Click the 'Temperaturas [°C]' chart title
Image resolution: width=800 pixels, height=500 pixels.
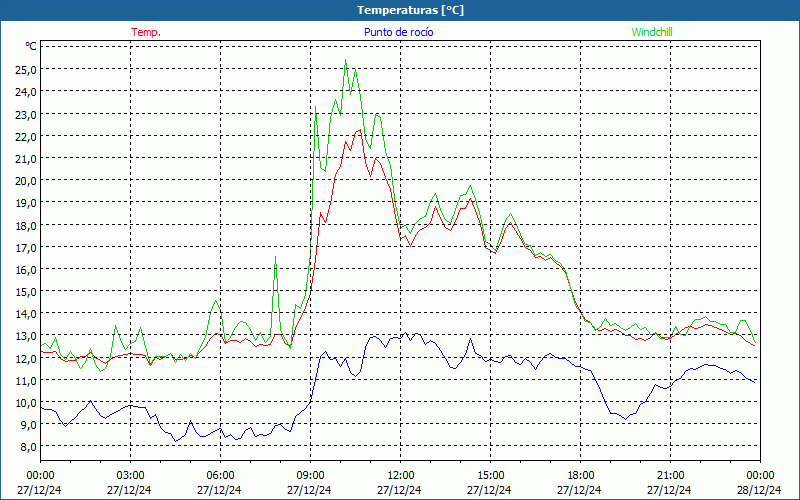pos(410,10)
